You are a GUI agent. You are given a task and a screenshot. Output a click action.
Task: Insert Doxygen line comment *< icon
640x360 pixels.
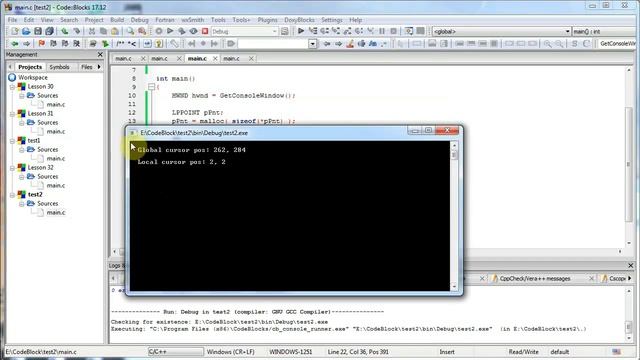click(x=132, y=44)
